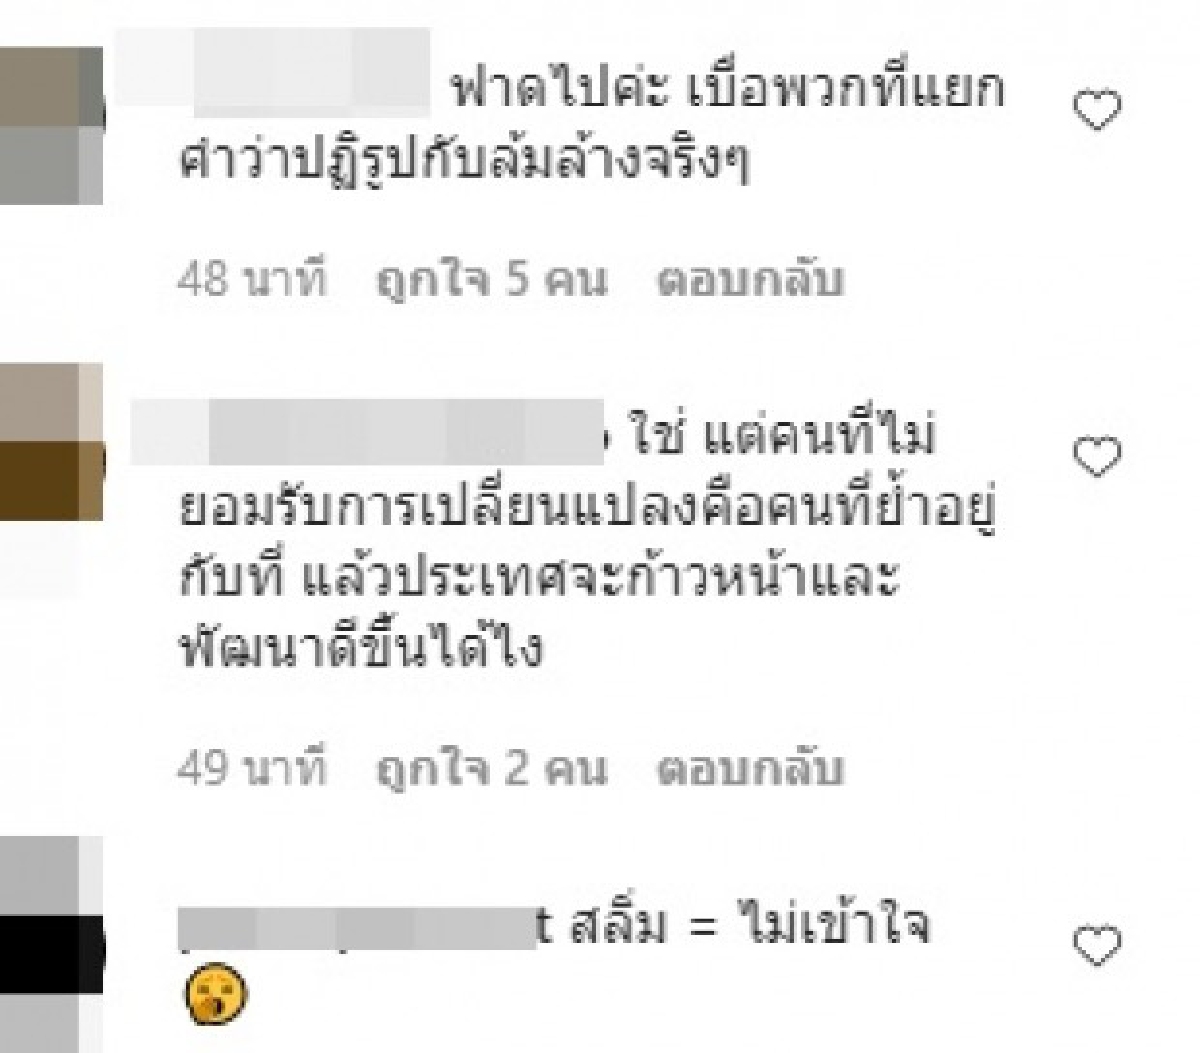Open the ถูกใจ 2 คน likes list
The width and height of the screenshot is (1200, 1053).
[x=491, y=769]
